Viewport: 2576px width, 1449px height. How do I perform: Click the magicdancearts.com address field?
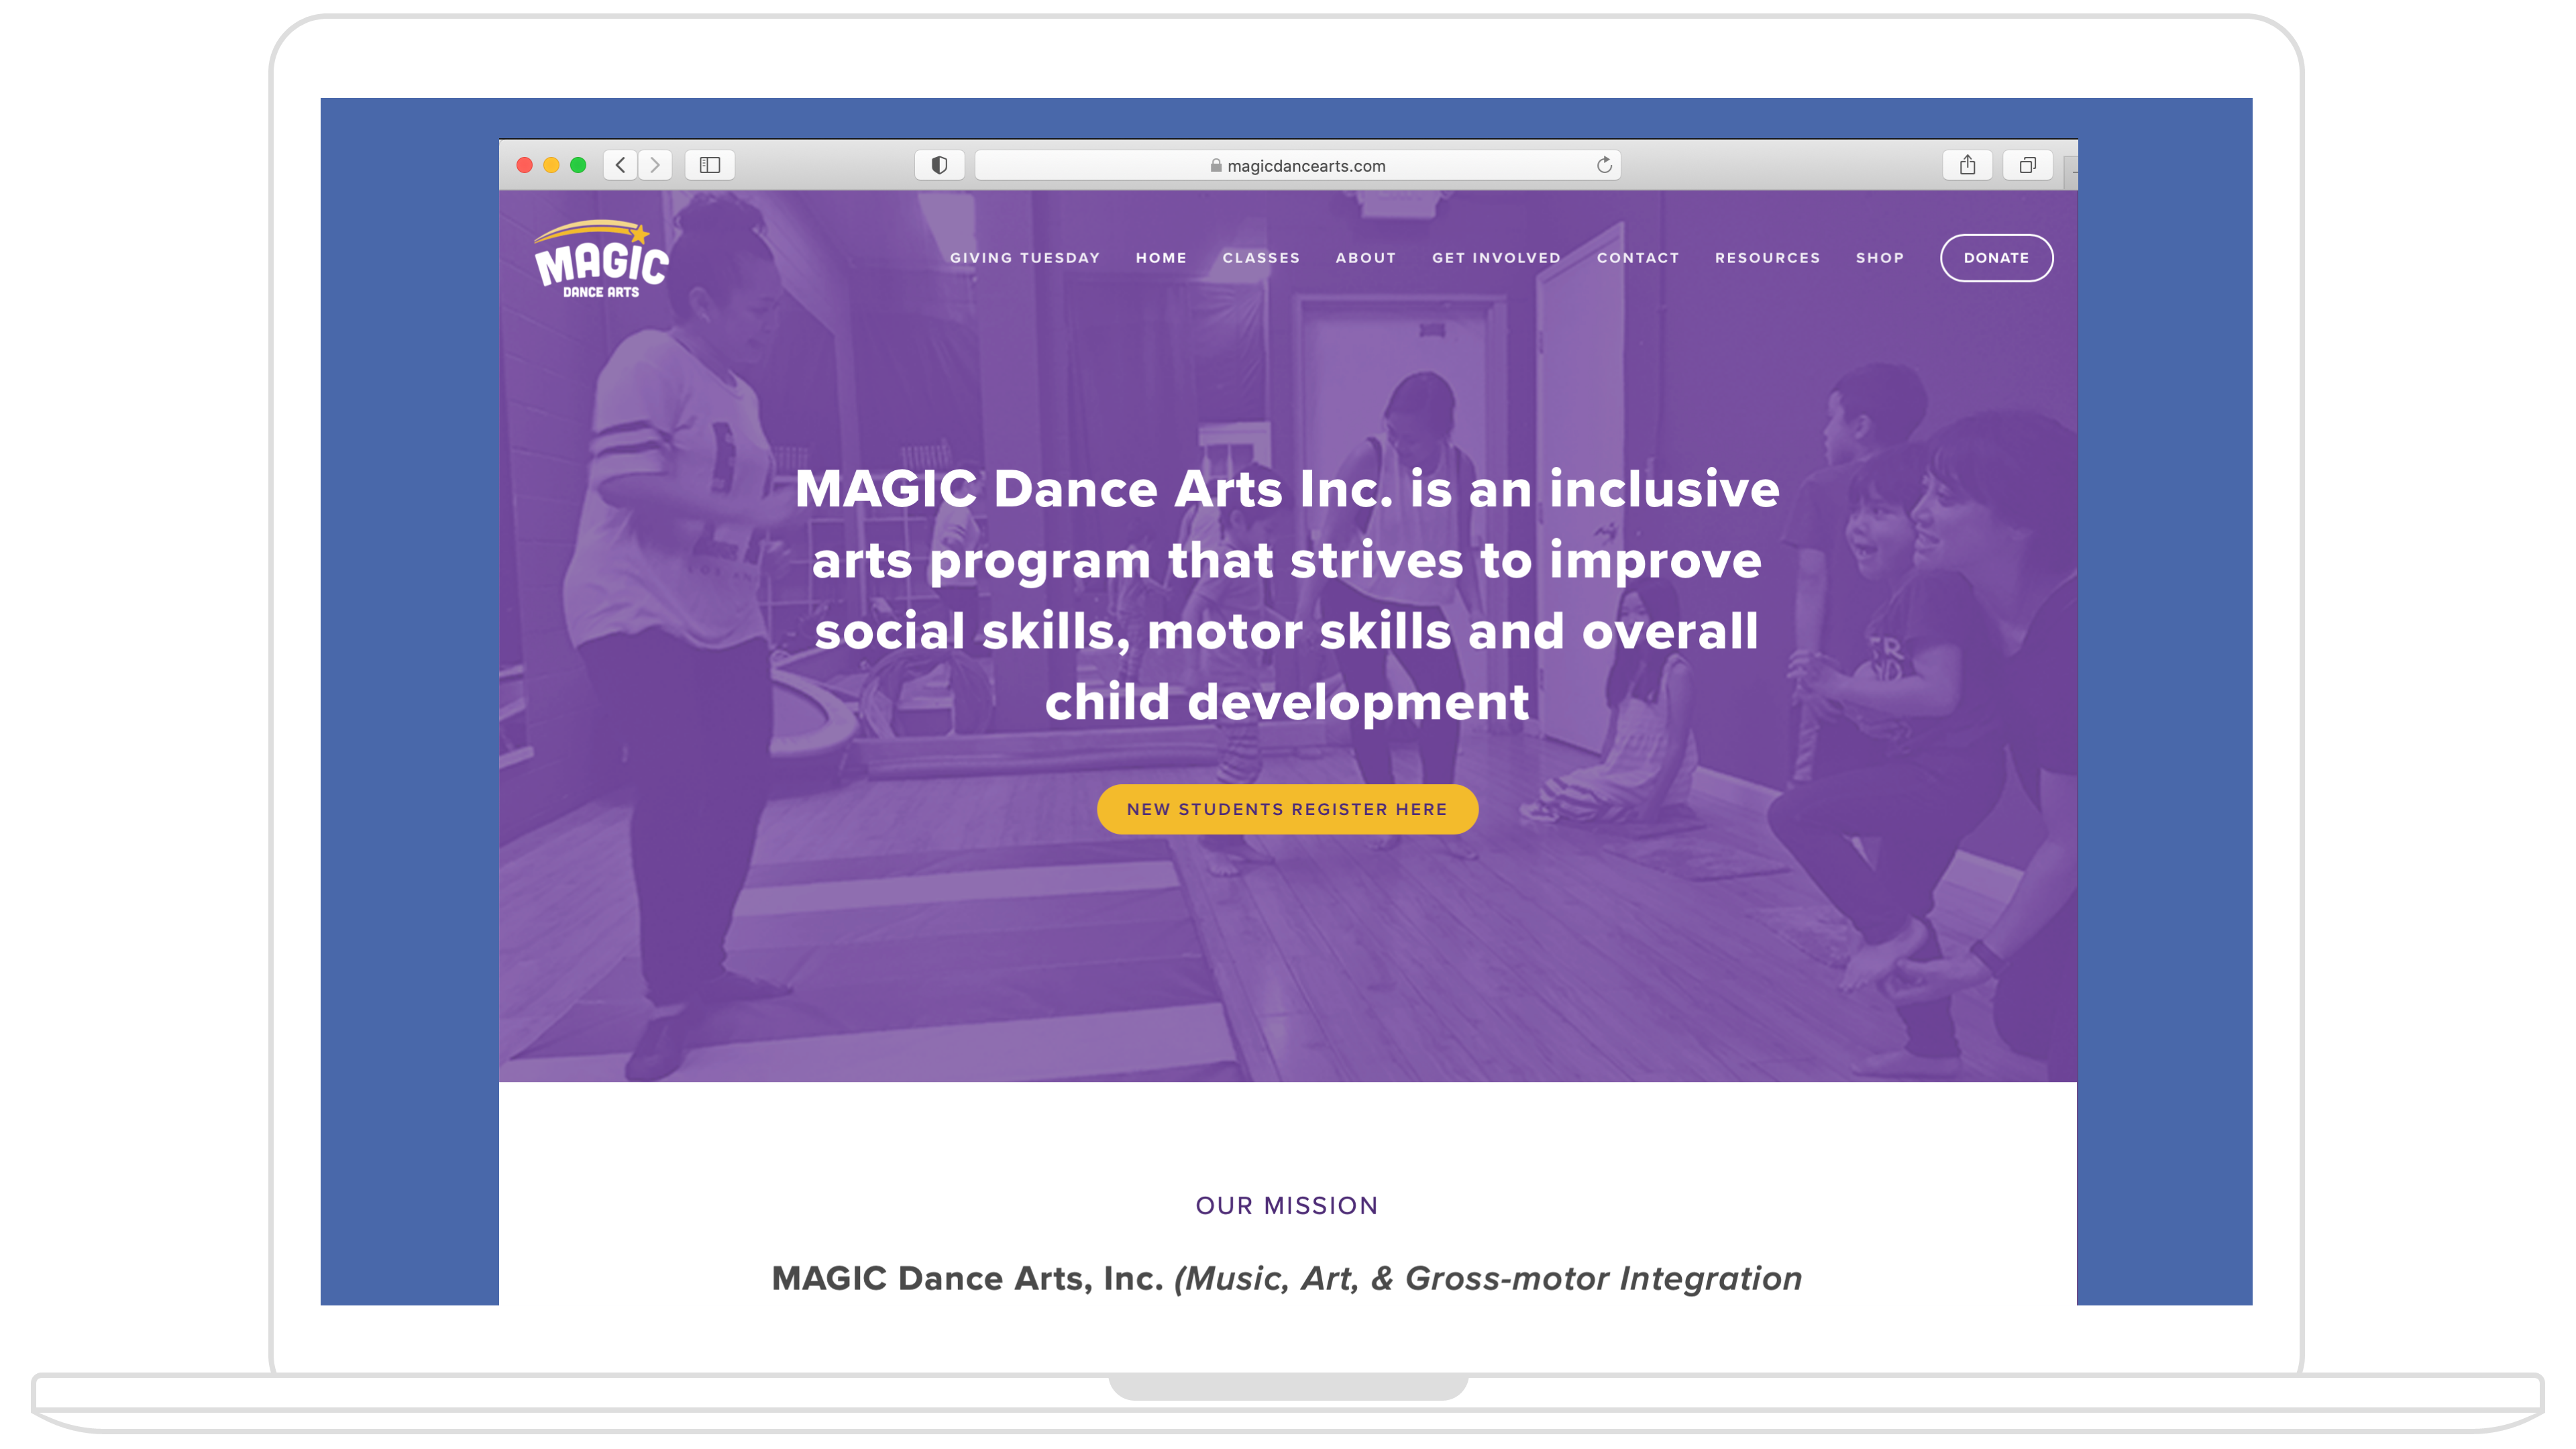point(1297,165)
